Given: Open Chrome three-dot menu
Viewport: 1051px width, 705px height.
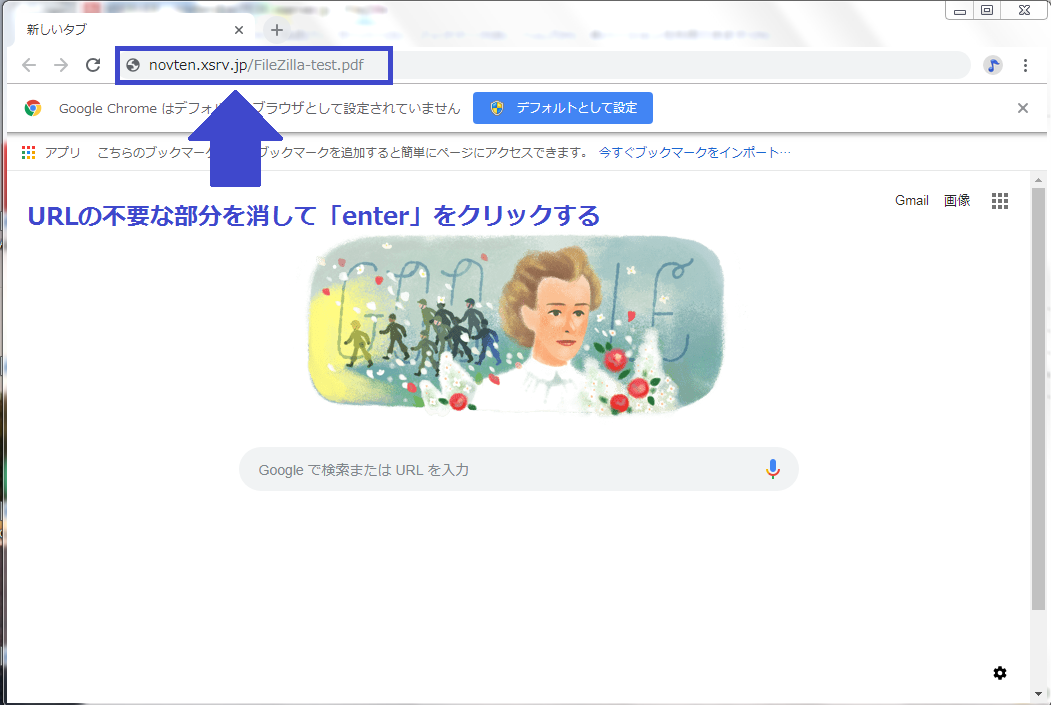Looking at the screenshot, I should 1025,65.
